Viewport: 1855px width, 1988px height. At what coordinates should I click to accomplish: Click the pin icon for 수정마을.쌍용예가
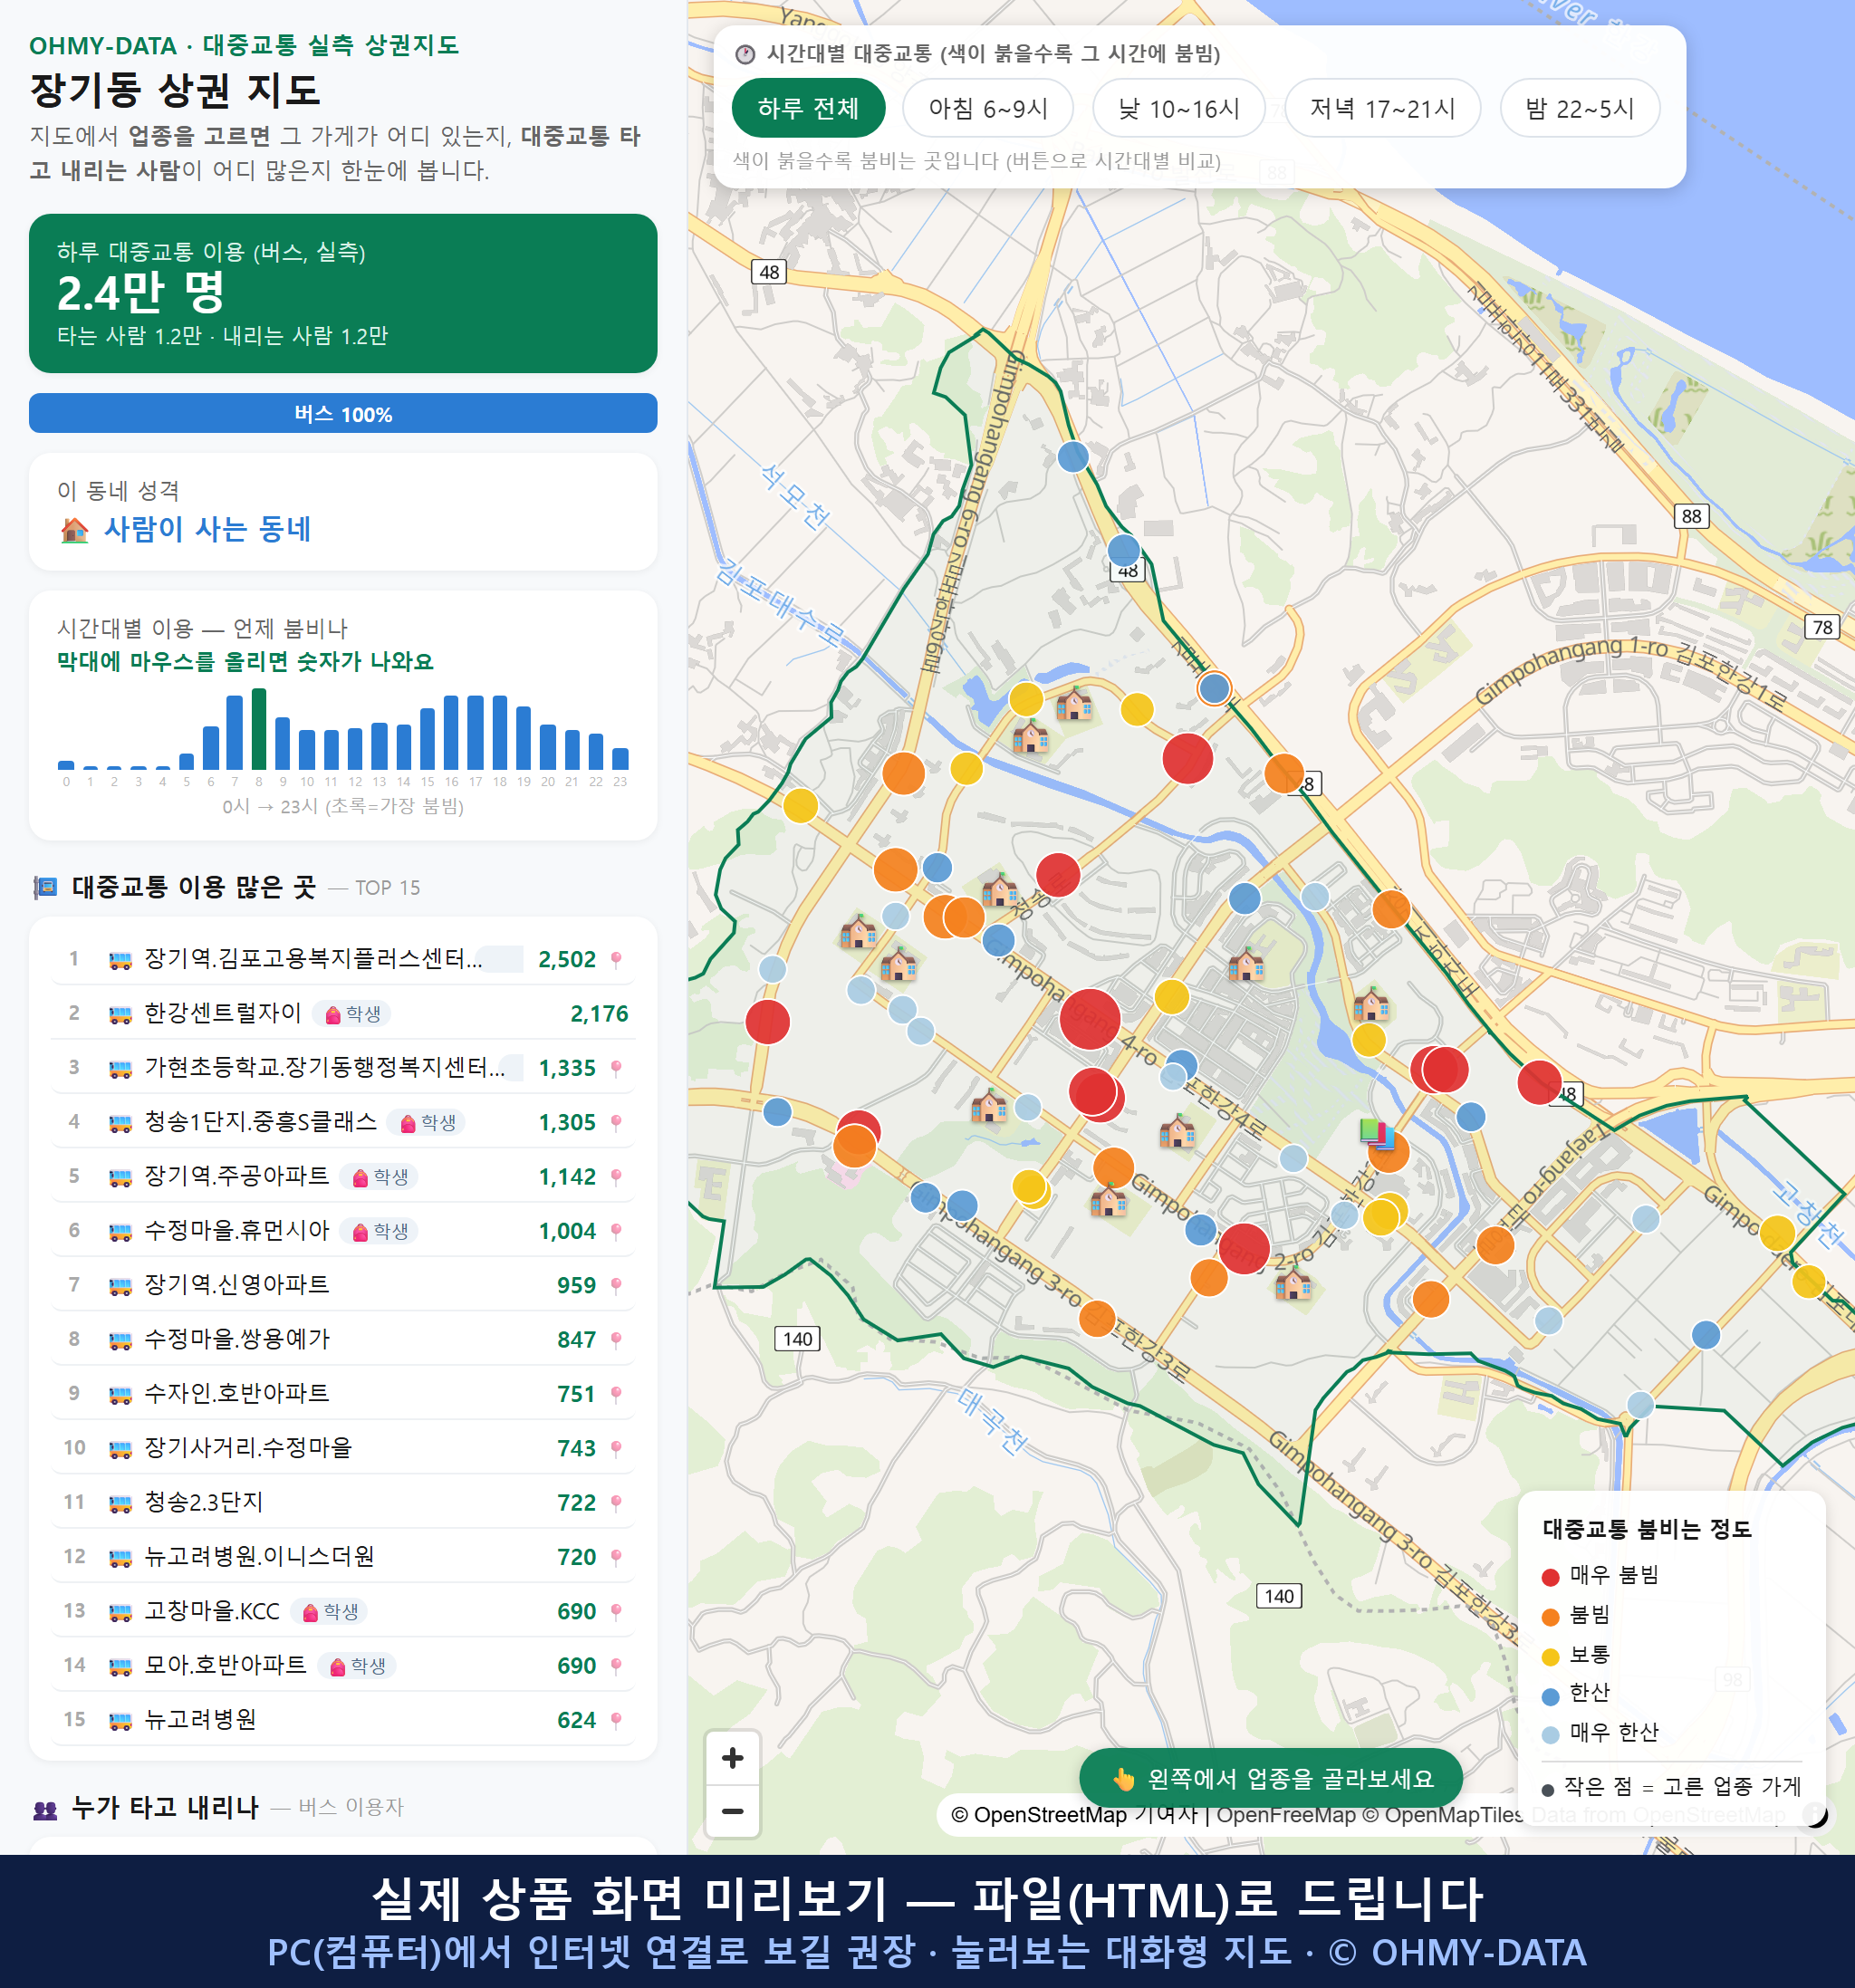[x=616, y=1339]
